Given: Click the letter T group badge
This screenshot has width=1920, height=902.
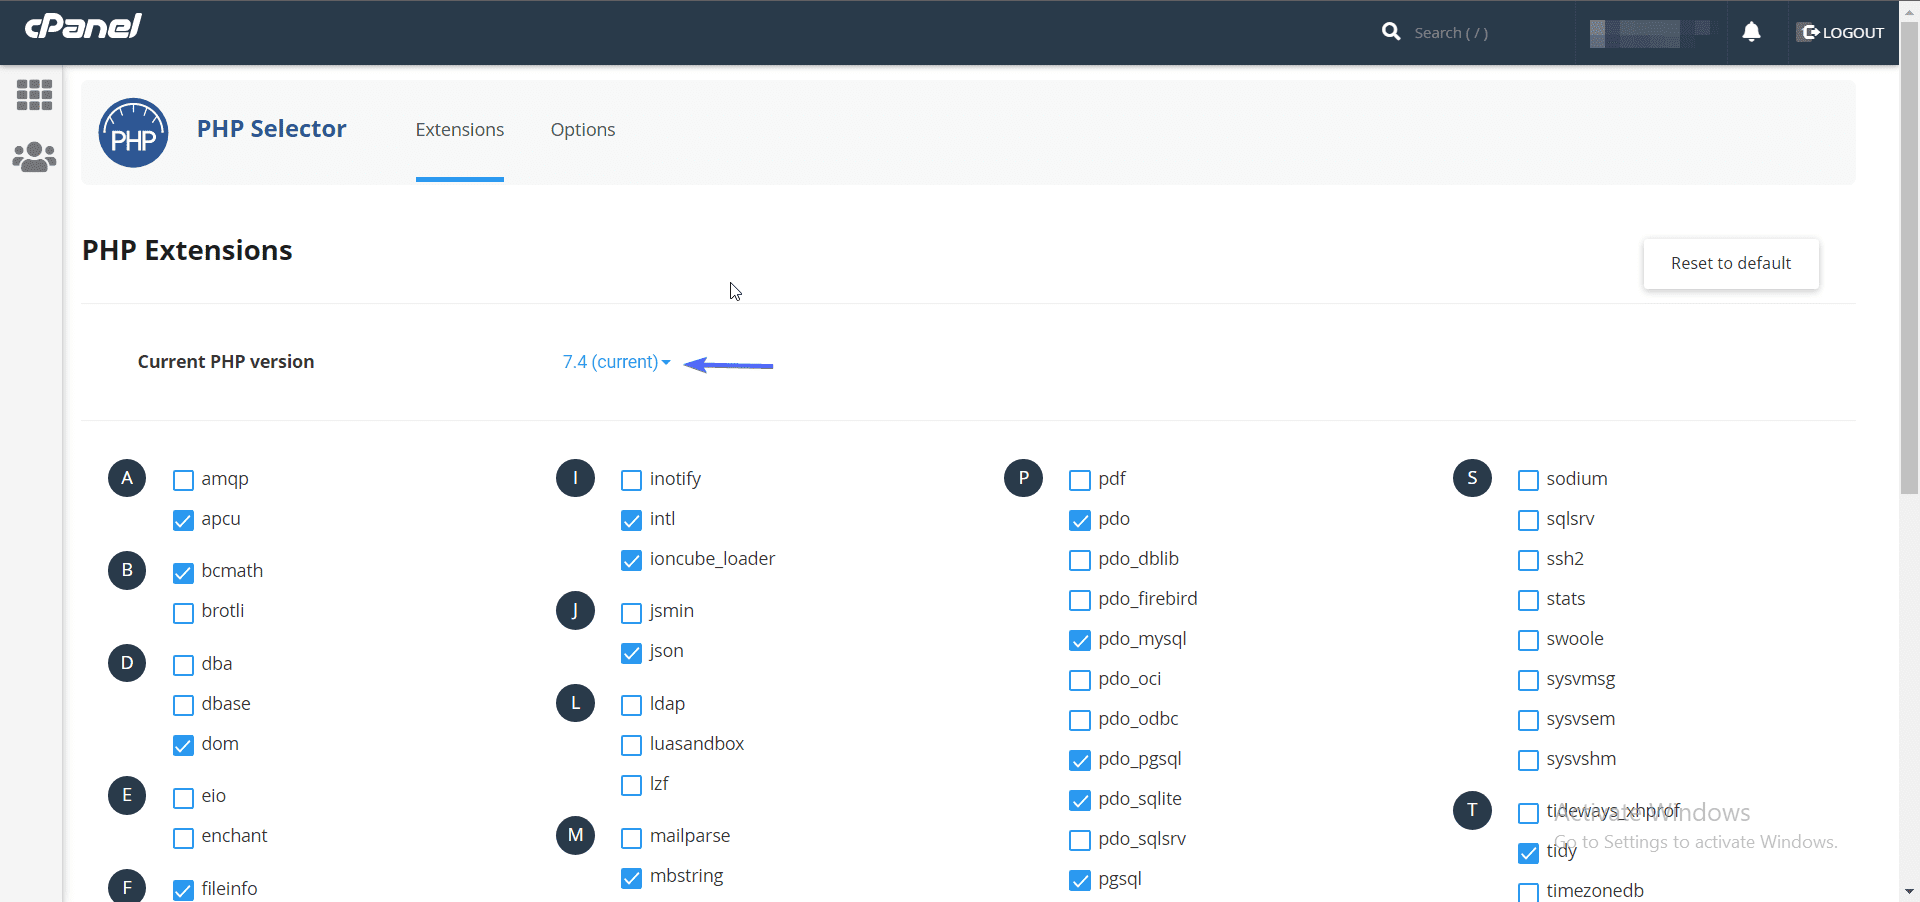Looking at the screenshot, I should pyautogui.click(x=1472, y=810).
